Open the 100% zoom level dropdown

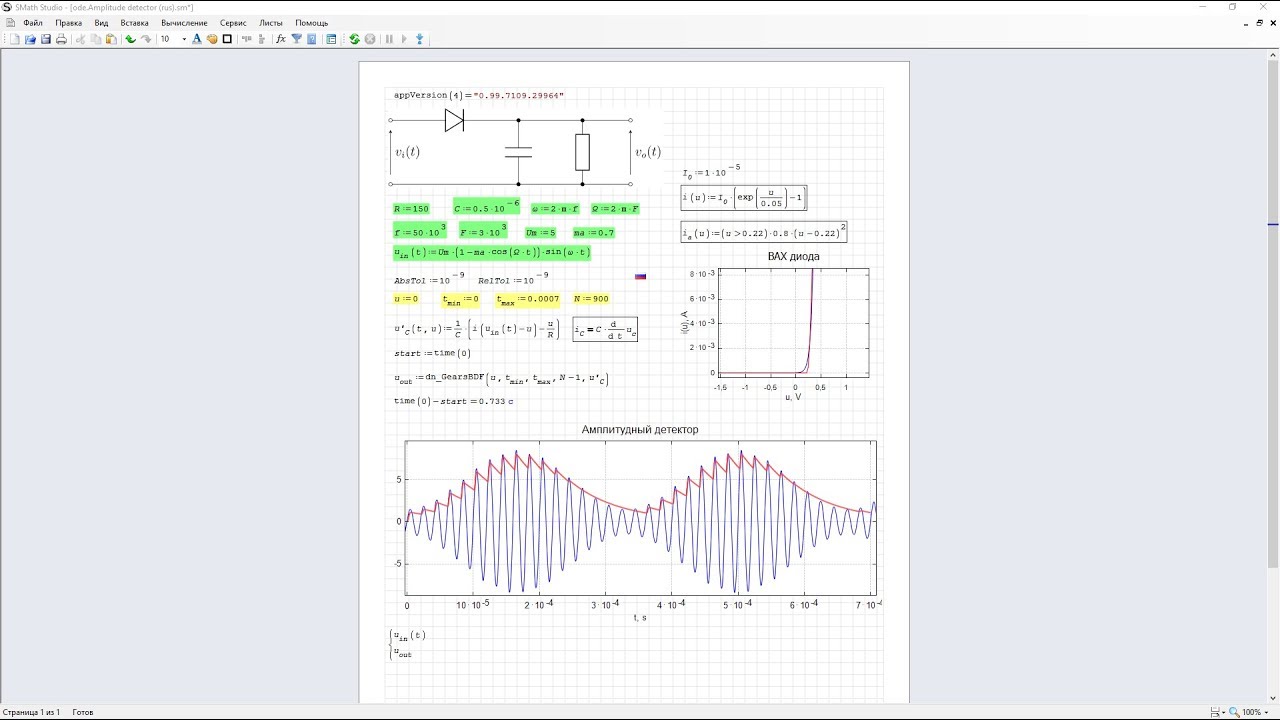pos(1256,712)
